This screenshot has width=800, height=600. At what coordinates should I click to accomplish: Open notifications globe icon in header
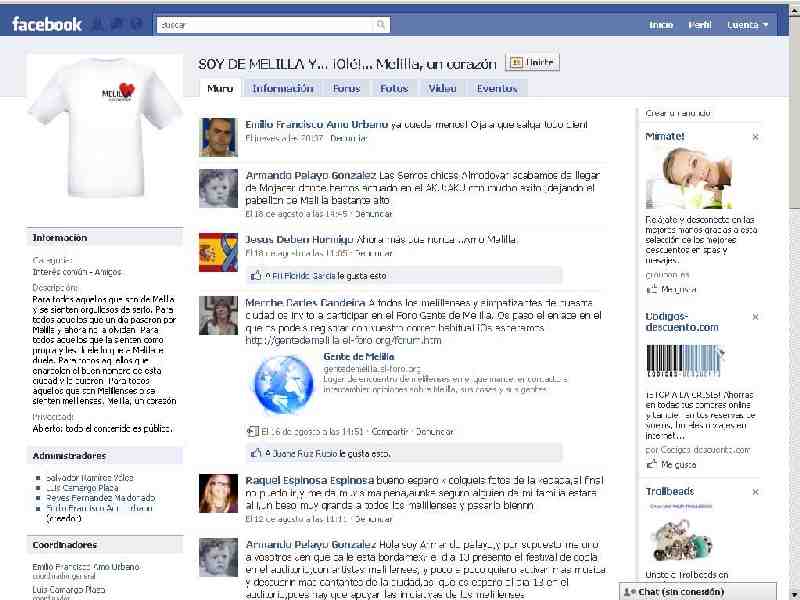[x=136, y=24]
